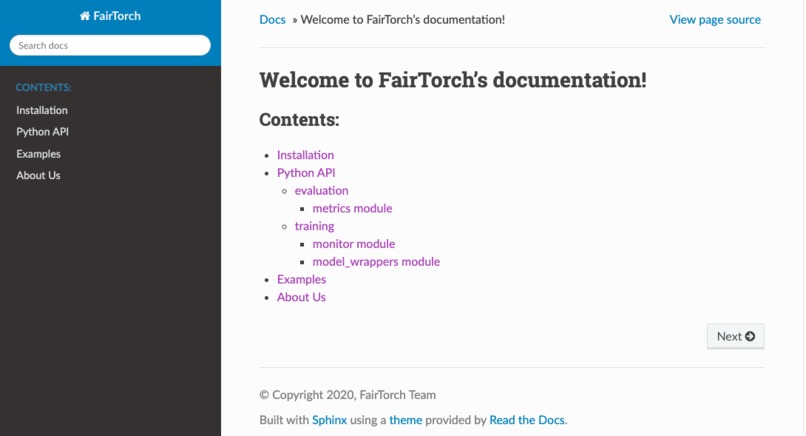806x436 pixels.
Task: Open Examples in the sidebar
Action: click(x=38, y=154)
